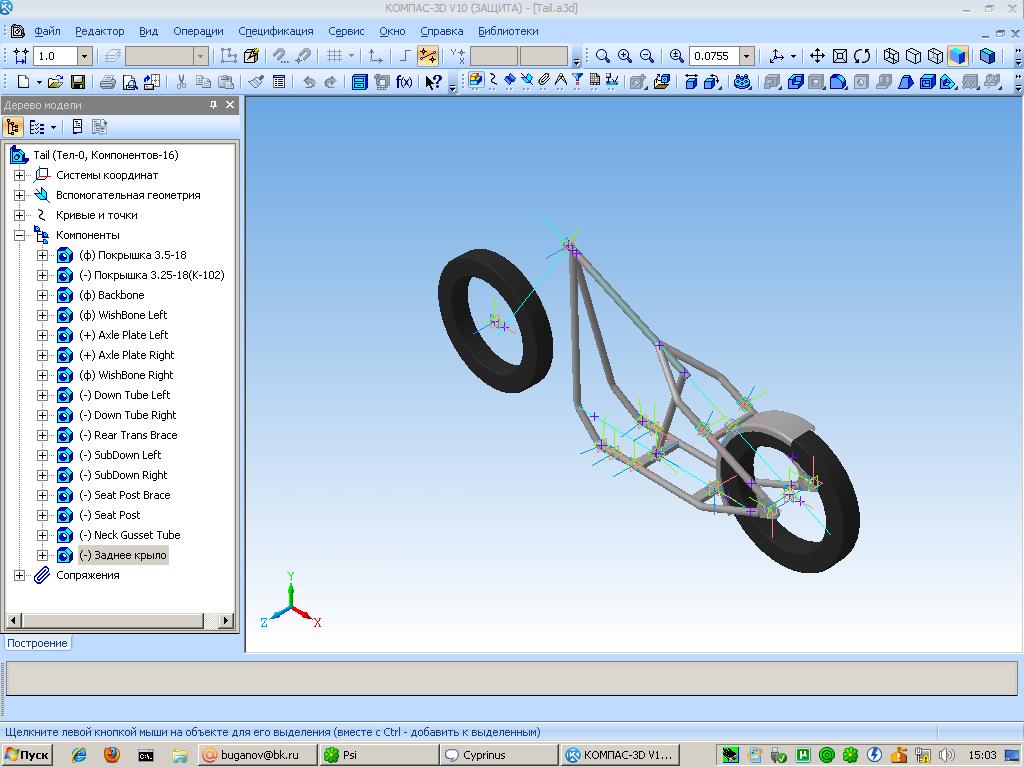This screenshot has width=1024, height=768.
Task: Select the Seat Post component in tree
Action: [x=117, y=515]
